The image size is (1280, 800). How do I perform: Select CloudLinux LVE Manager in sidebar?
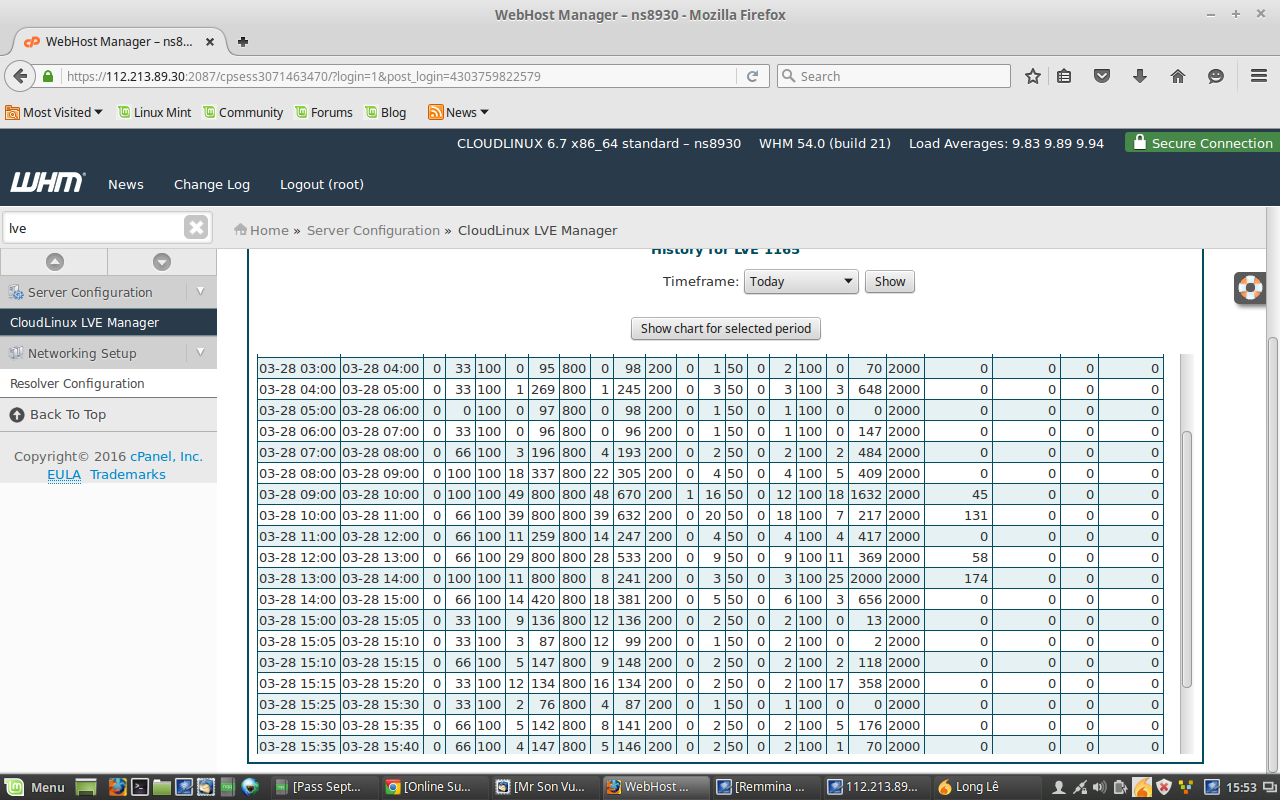108,322
